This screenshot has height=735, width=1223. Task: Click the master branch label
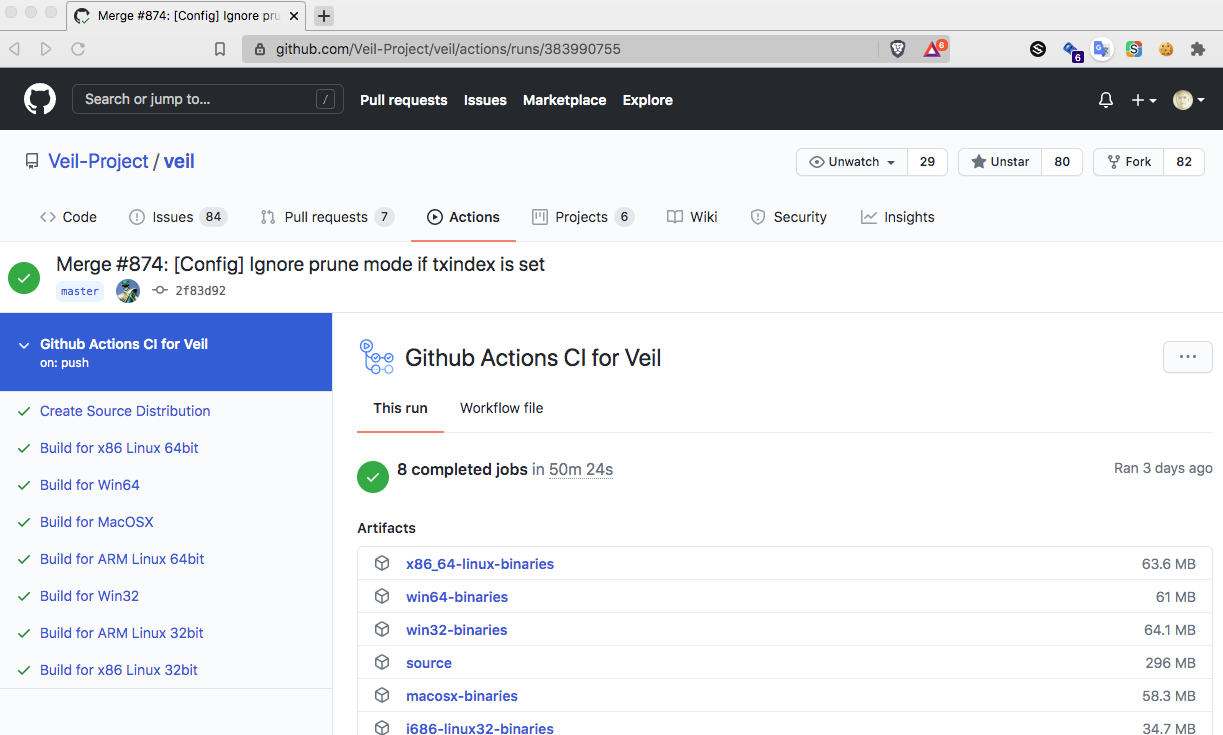[x=80, y=291]
